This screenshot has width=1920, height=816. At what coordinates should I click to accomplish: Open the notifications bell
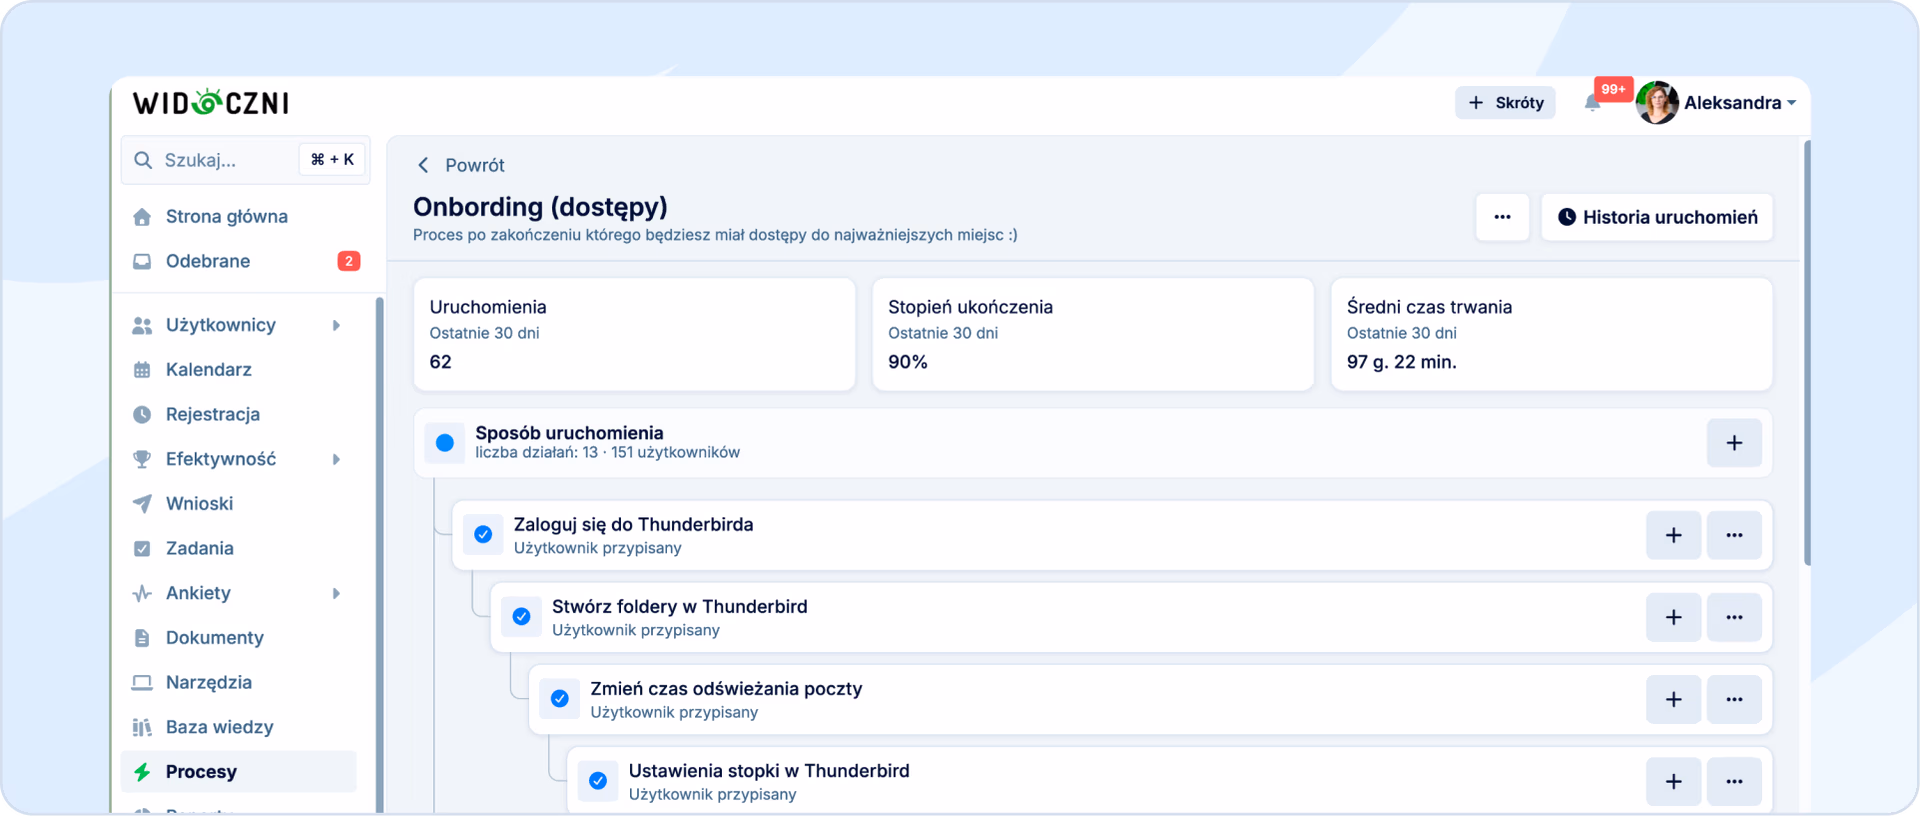[1593, 103]
